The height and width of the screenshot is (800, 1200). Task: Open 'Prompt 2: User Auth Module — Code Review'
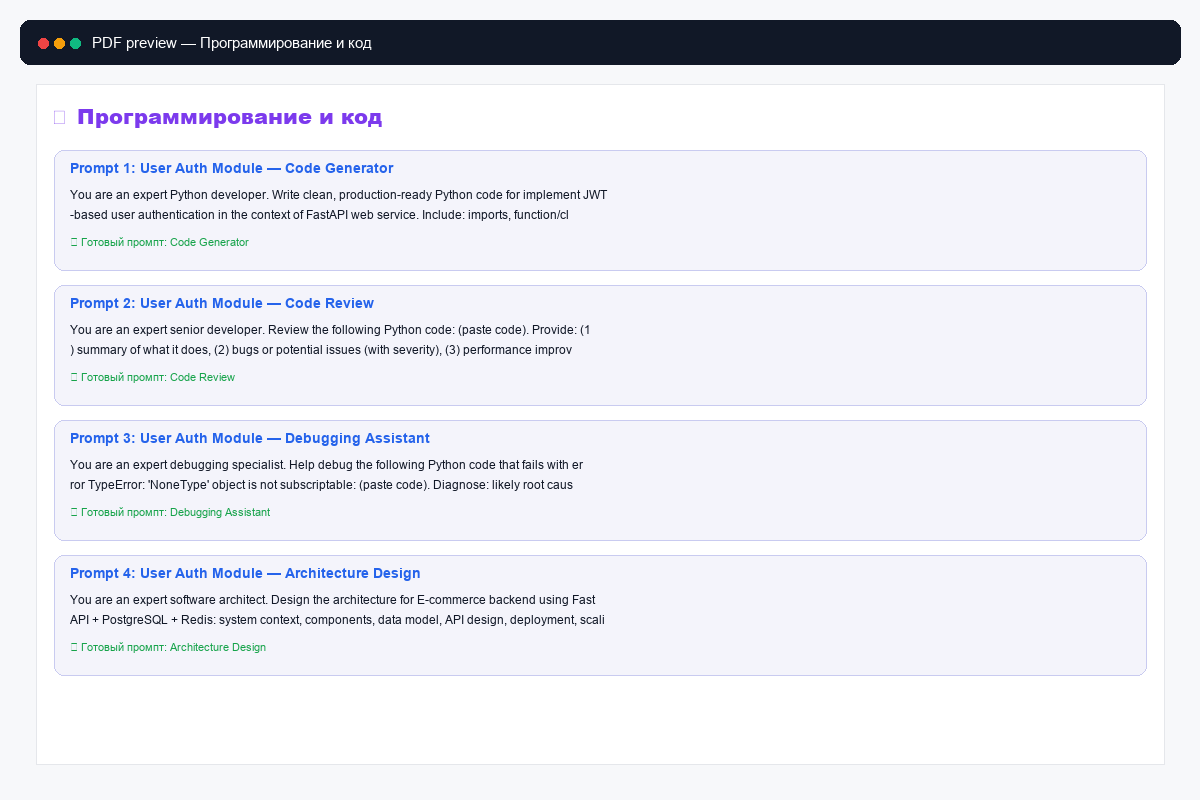222,303
